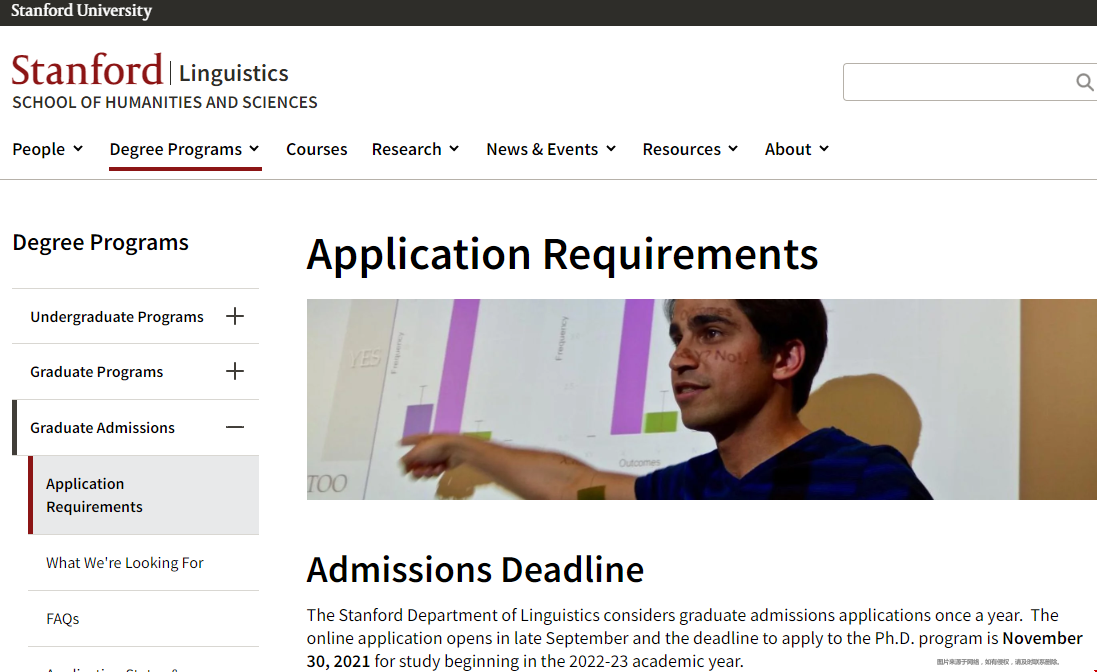The width and height of the screenshot is (1097, 672).
Task: Expand the News & Events chevron
Action: pos(611,148)
